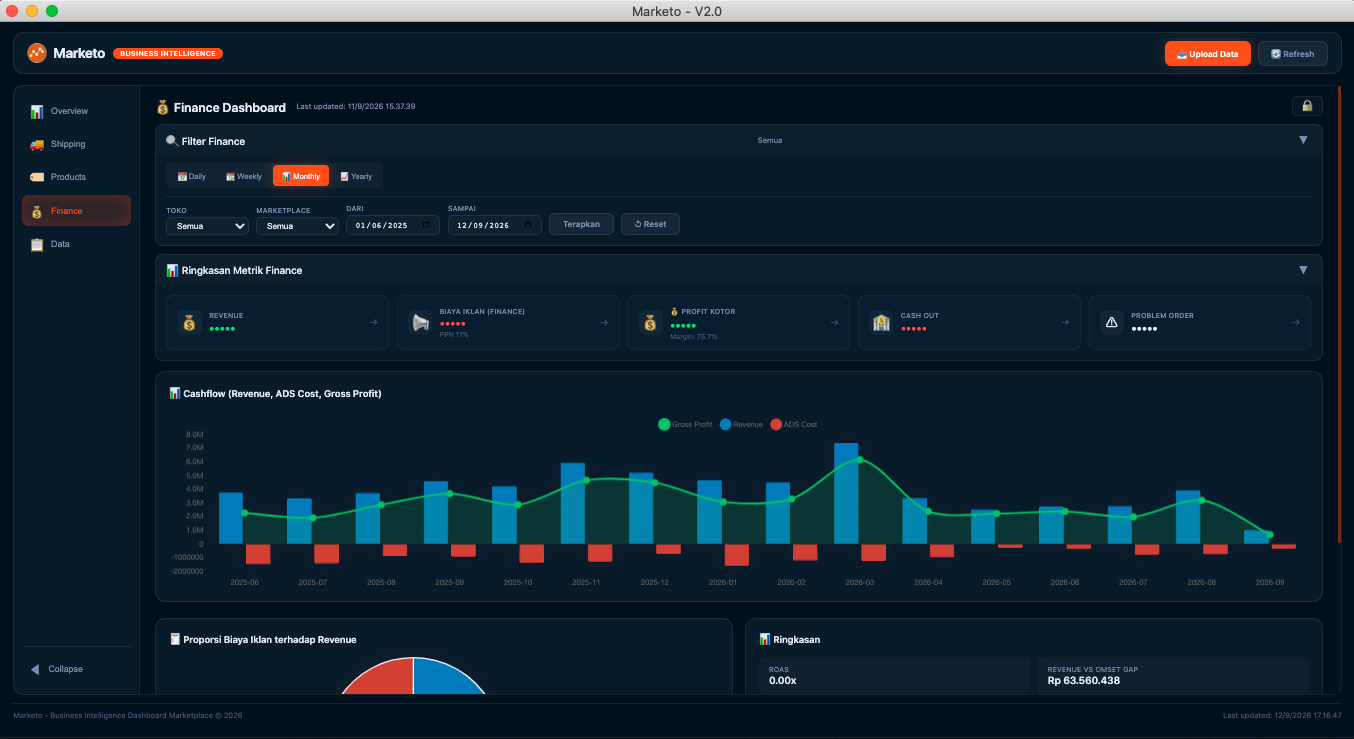1354x739 pixels.
Task: Click the Cashflow chart title icon
Action: click(175, 393)
